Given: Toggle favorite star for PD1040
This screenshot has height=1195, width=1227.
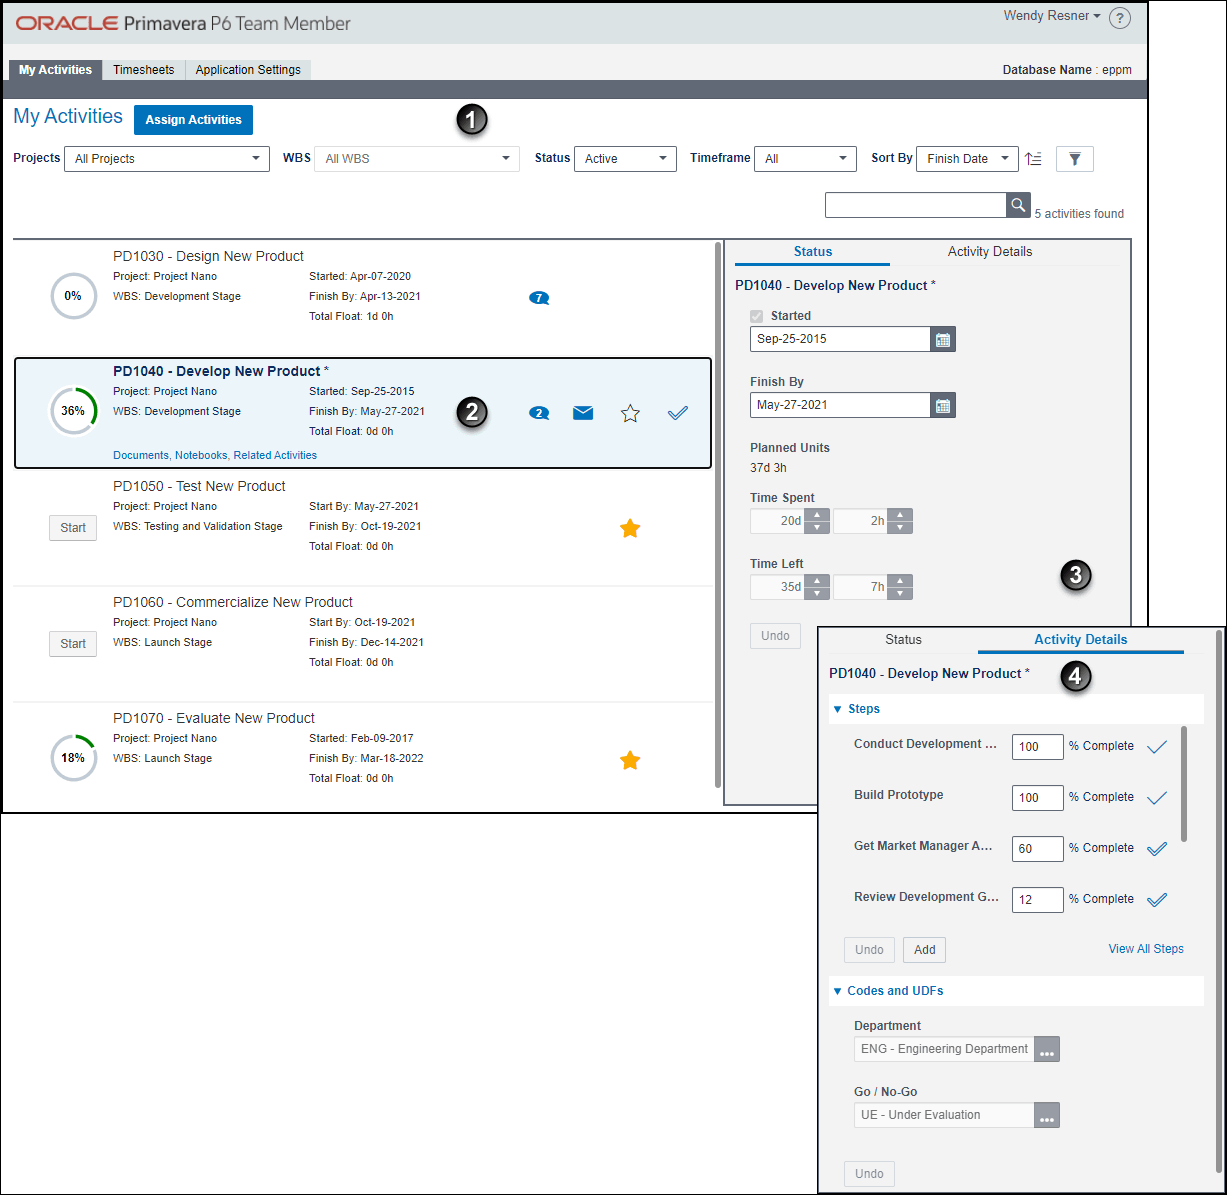Looking at the screenshot, I should [x=630, y=413].
